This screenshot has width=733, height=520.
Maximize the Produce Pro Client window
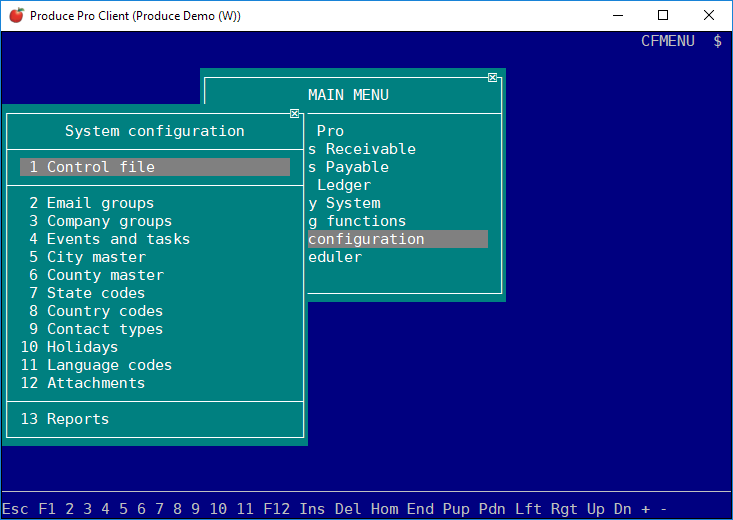click(x=663, y=15)
